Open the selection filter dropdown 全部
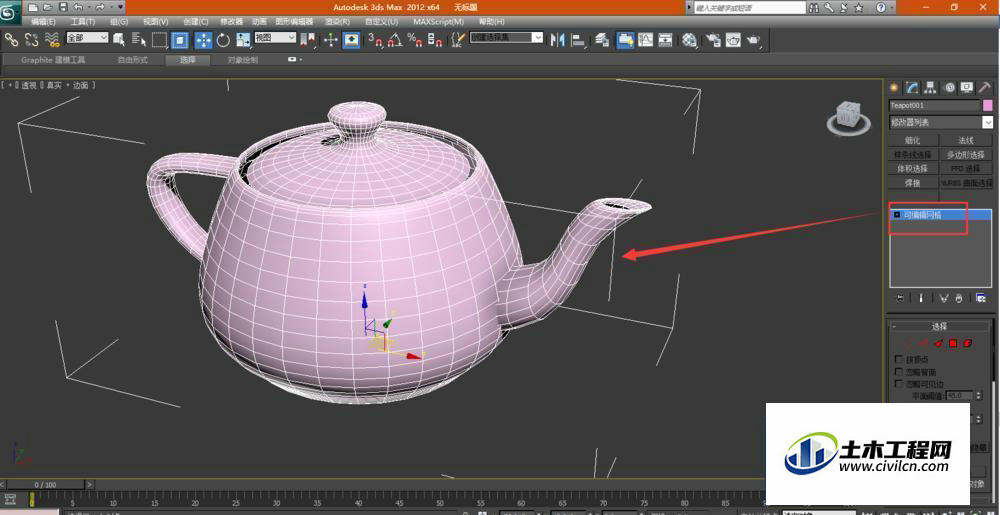The image size is (1000, 515). point(87,38)
